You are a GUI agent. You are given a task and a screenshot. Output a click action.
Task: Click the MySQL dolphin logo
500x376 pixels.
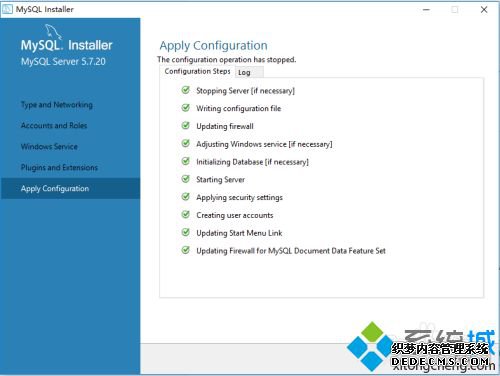tap(53, 32)
